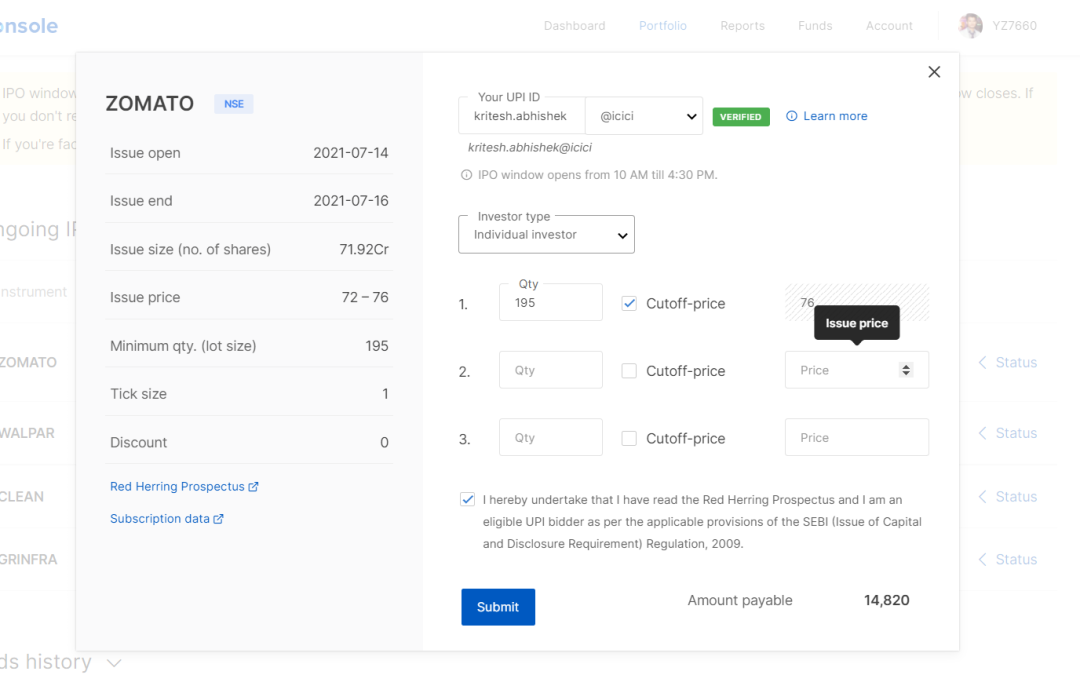
Task: Close the ZOMATO IPO dialog
Action: (x=934, y=72)
